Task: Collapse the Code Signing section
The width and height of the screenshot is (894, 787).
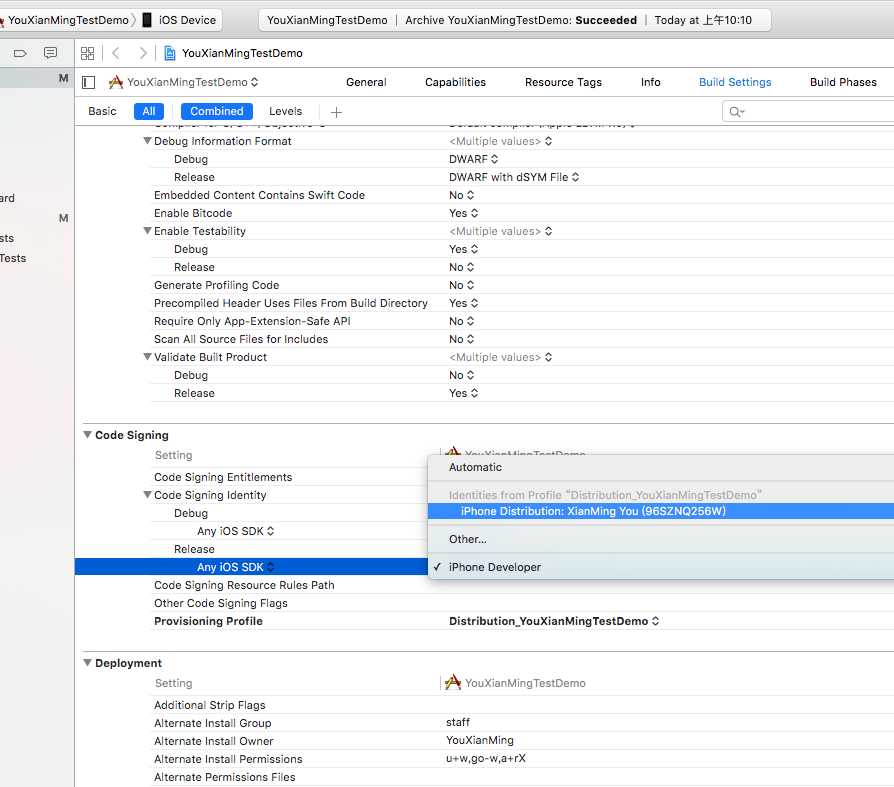Action: click(87, 435)
